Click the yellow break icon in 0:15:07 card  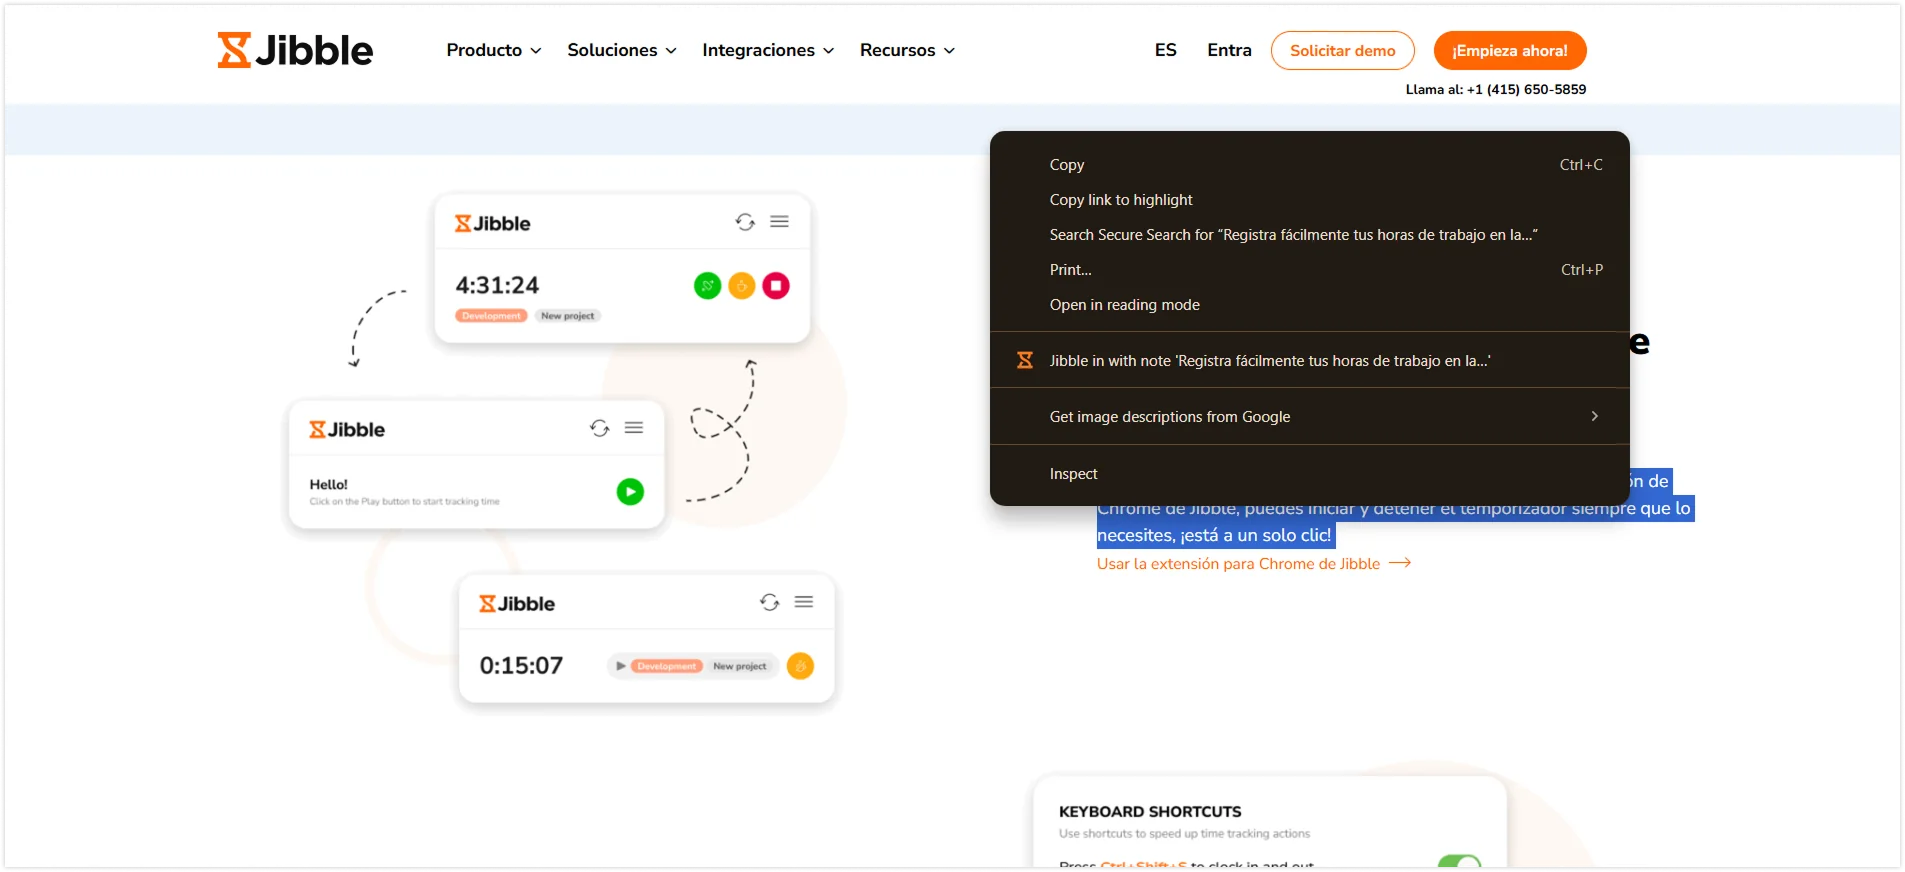pos(800,666)
